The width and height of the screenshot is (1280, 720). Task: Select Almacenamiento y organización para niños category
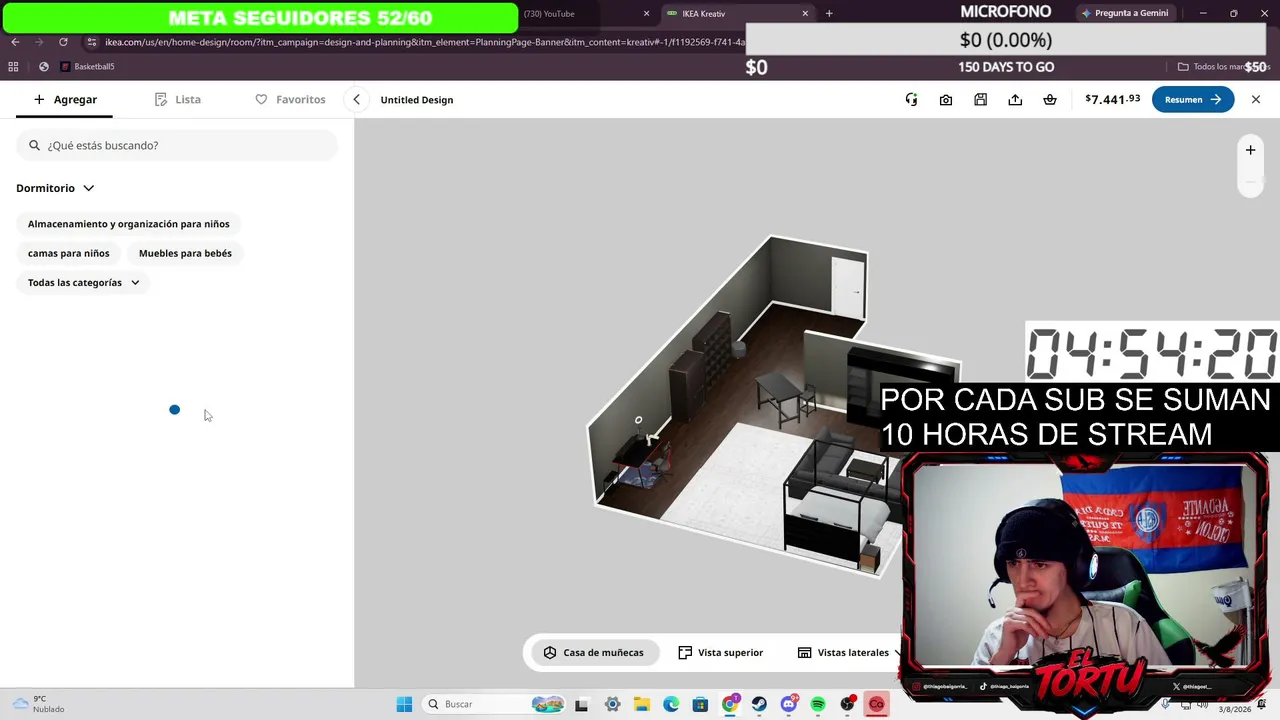129,224
